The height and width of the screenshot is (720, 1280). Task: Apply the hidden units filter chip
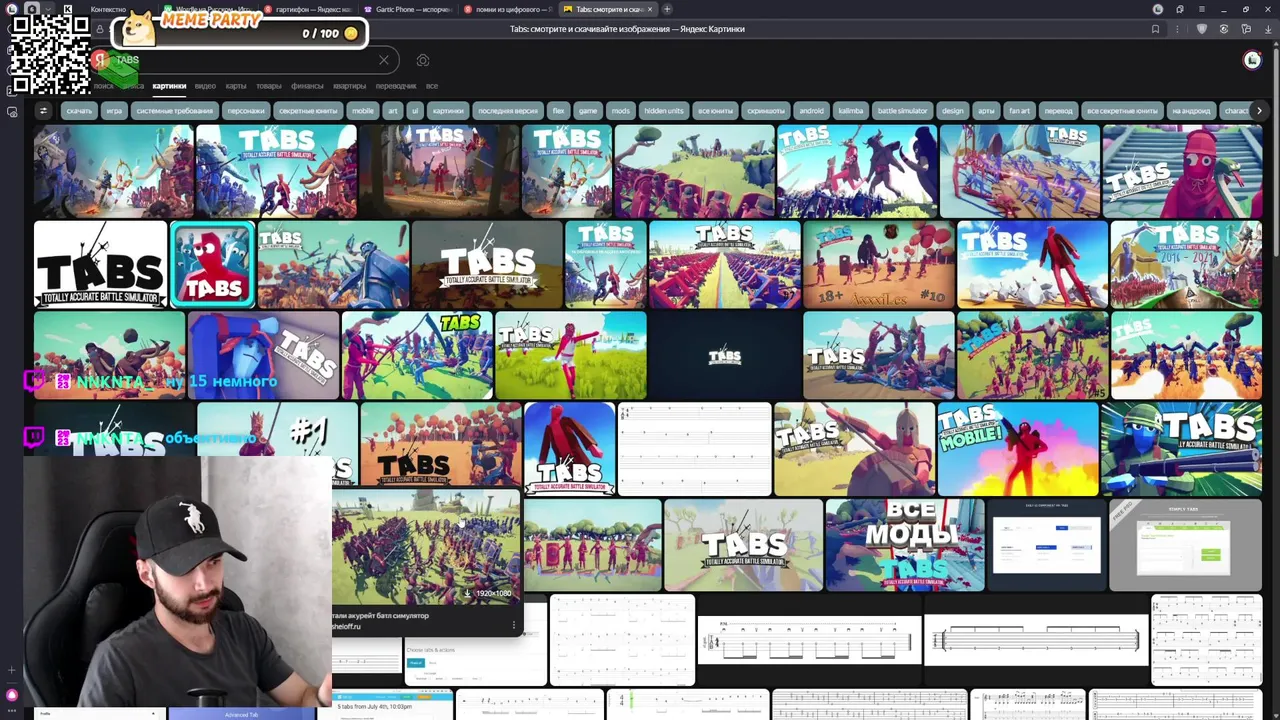point(663,111)
